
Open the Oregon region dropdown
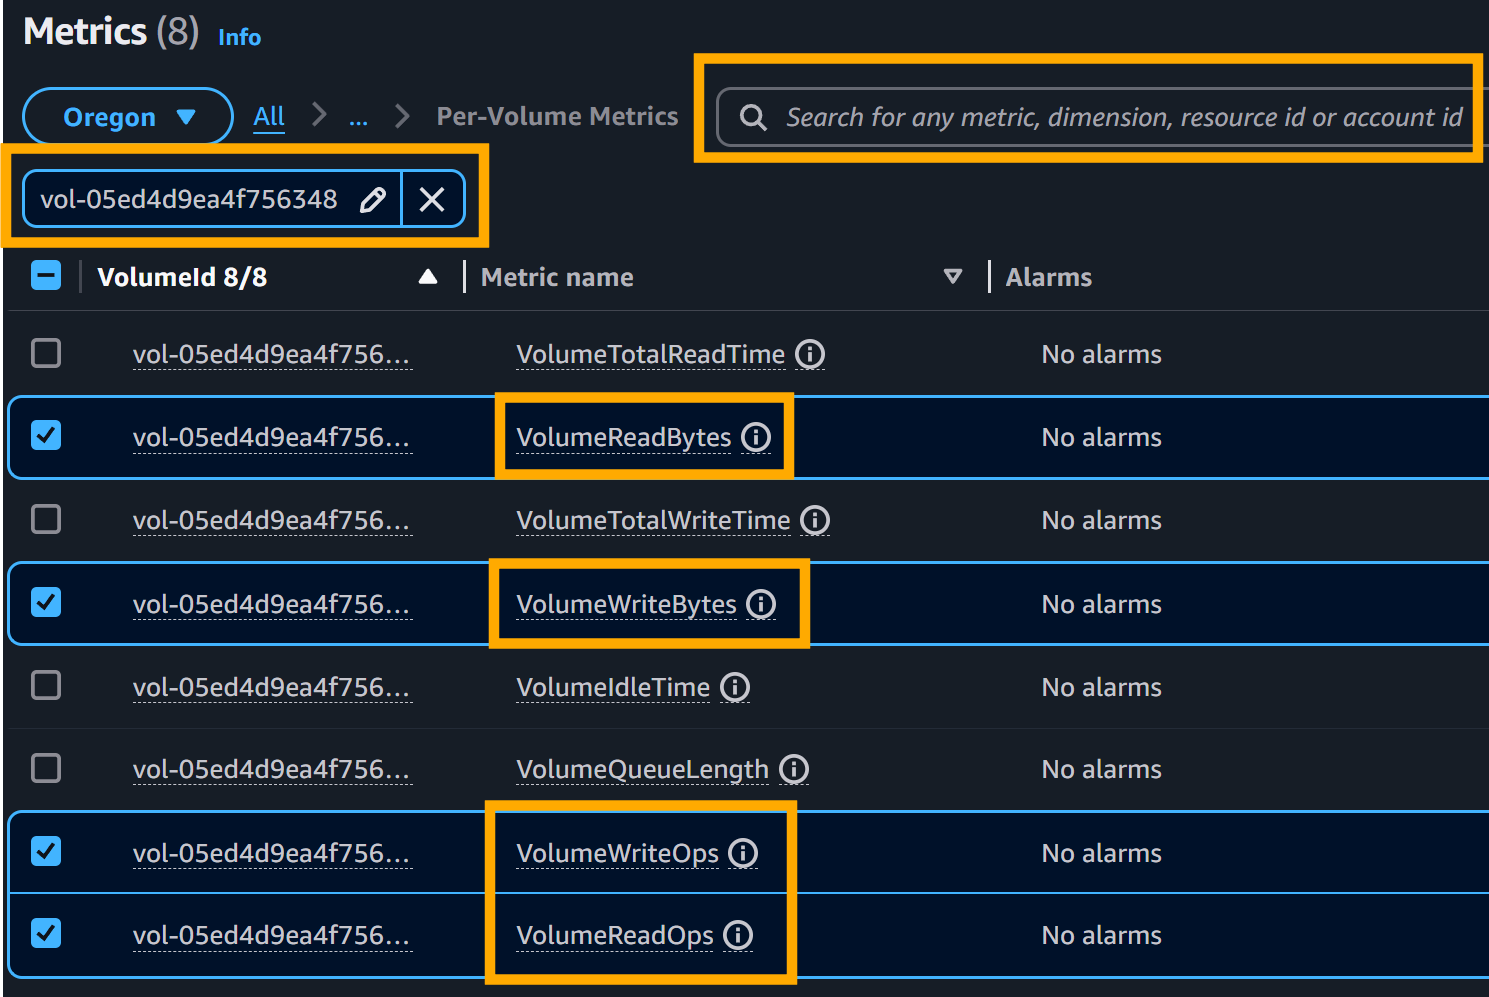(x=128, y=117)
